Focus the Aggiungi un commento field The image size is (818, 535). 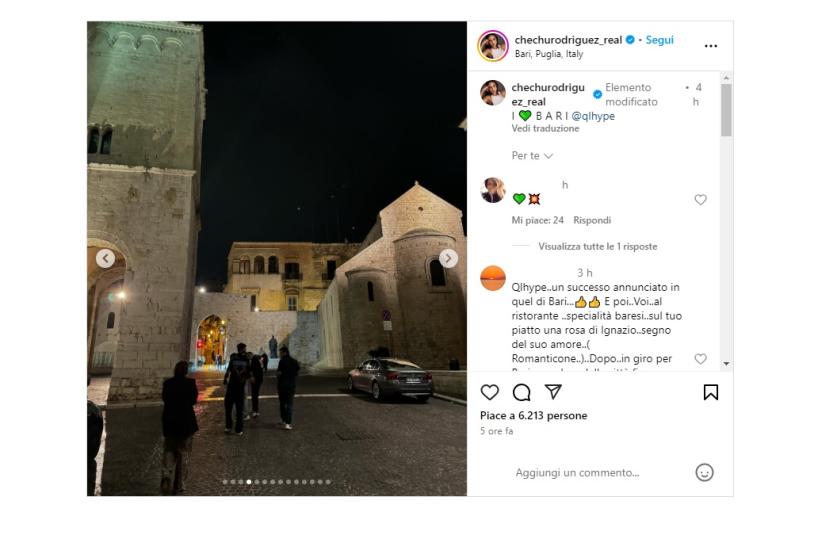(x=578, y=472)
